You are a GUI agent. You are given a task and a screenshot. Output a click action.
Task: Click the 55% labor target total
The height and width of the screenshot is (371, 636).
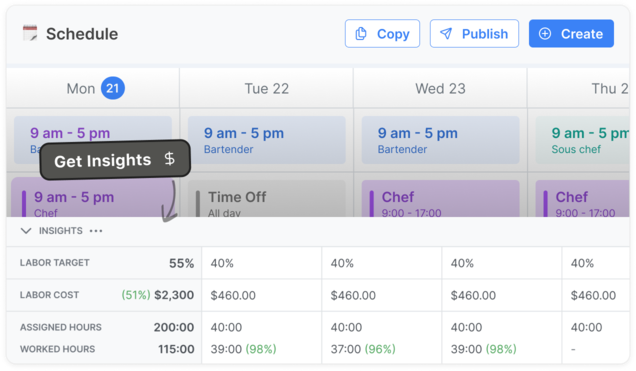tap(181, 264)
